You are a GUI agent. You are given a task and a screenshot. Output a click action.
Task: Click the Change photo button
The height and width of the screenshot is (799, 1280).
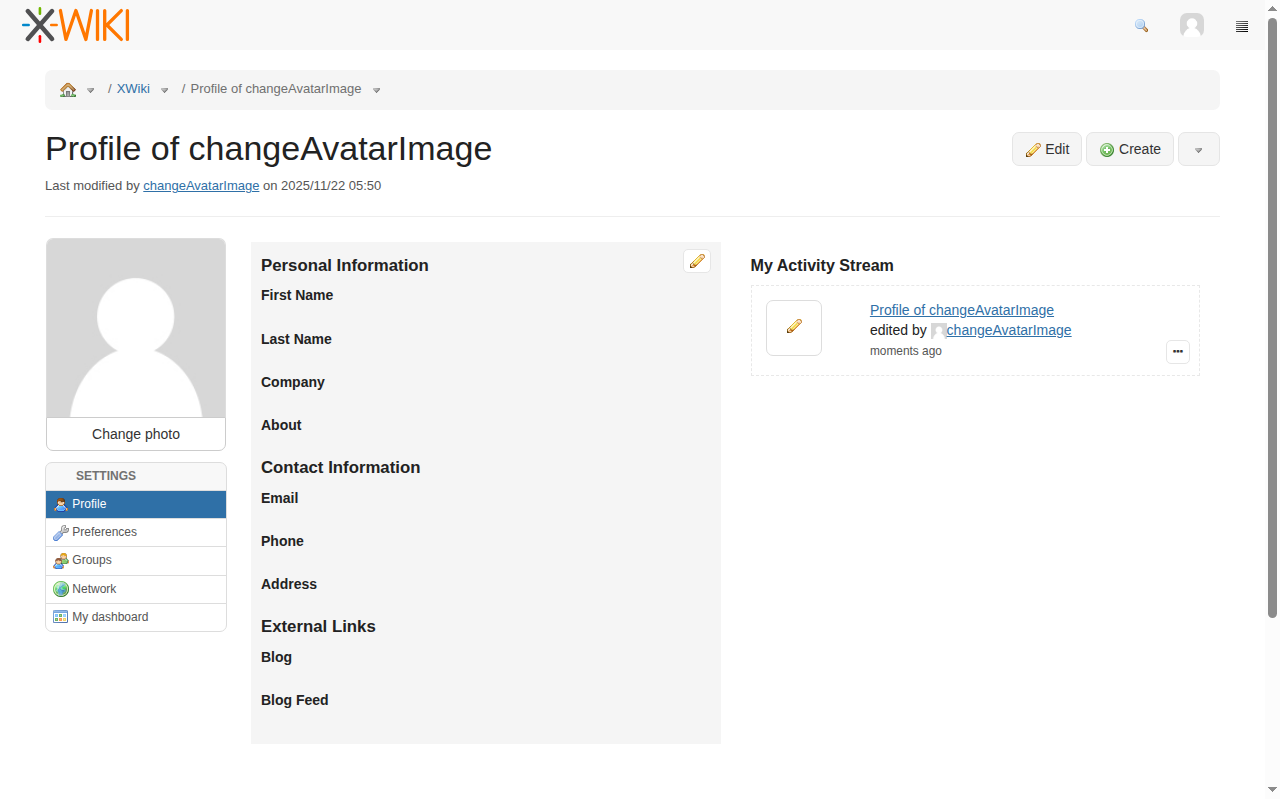click(136, 434)
